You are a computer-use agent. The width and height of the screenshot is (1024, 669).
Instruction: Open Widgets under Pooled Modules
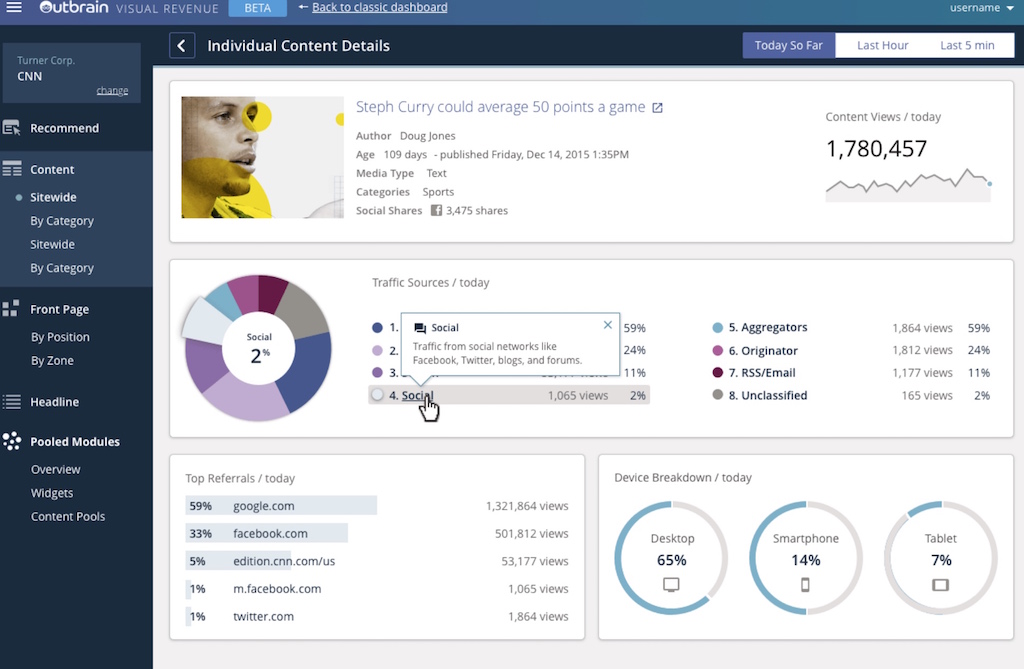click(52, 493)
